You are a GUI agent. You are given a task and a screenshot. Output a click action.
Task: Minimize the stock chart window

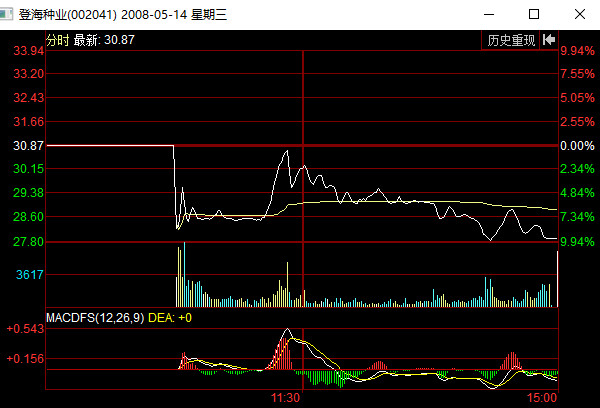(x=487, y=14)
